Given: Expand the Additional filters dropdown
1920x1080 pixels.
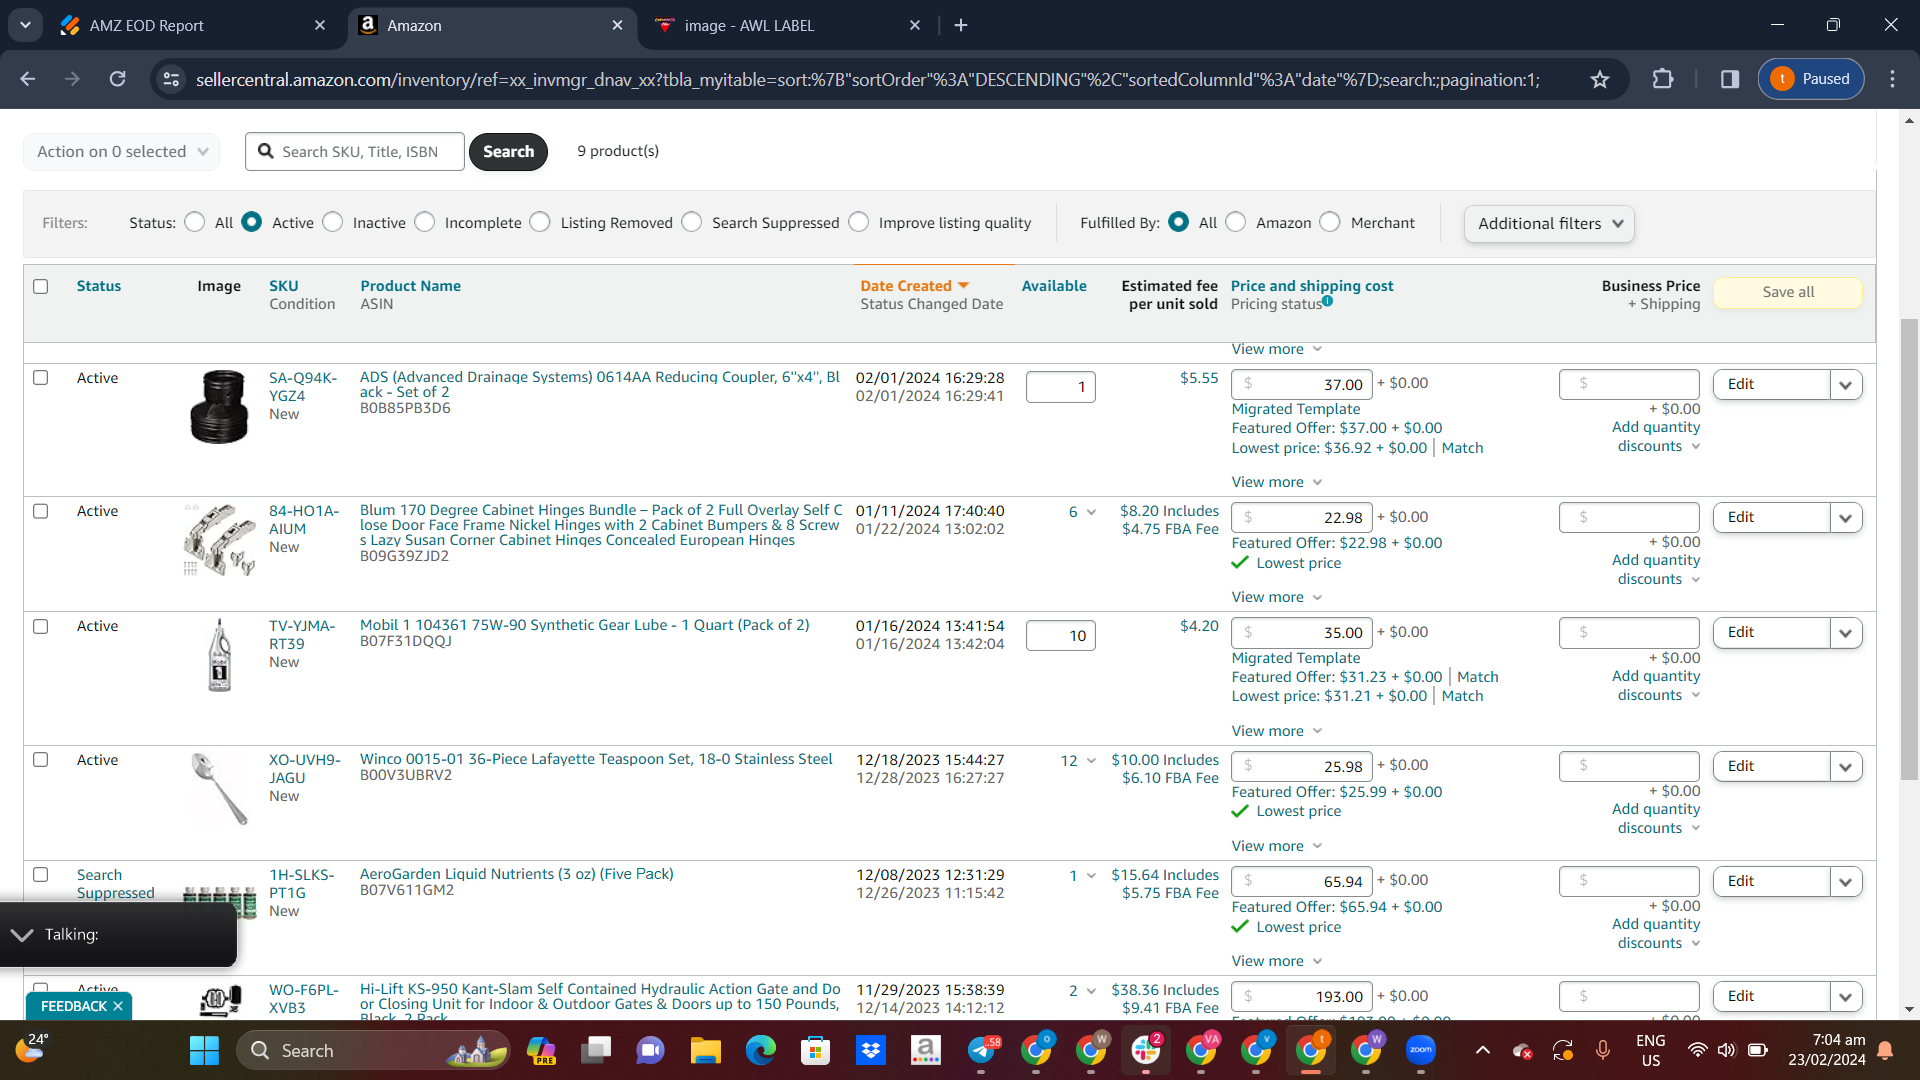Looking at the screenshot, I should [1549, 224].
